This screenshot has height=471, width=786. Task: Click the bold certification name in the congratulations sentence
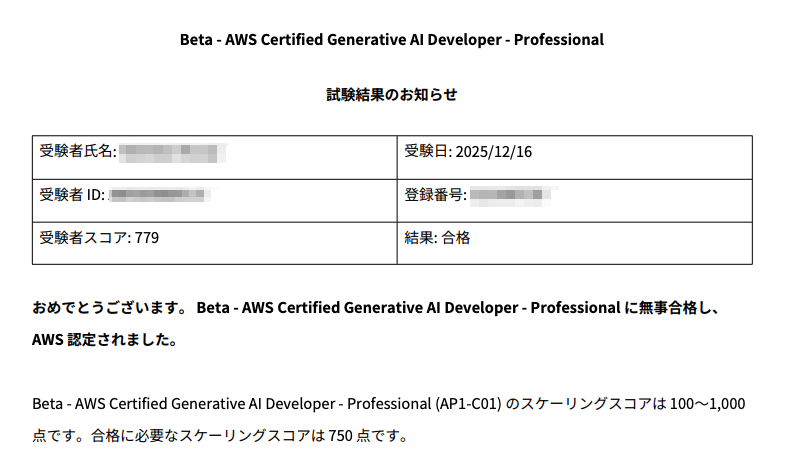(409, 307)
